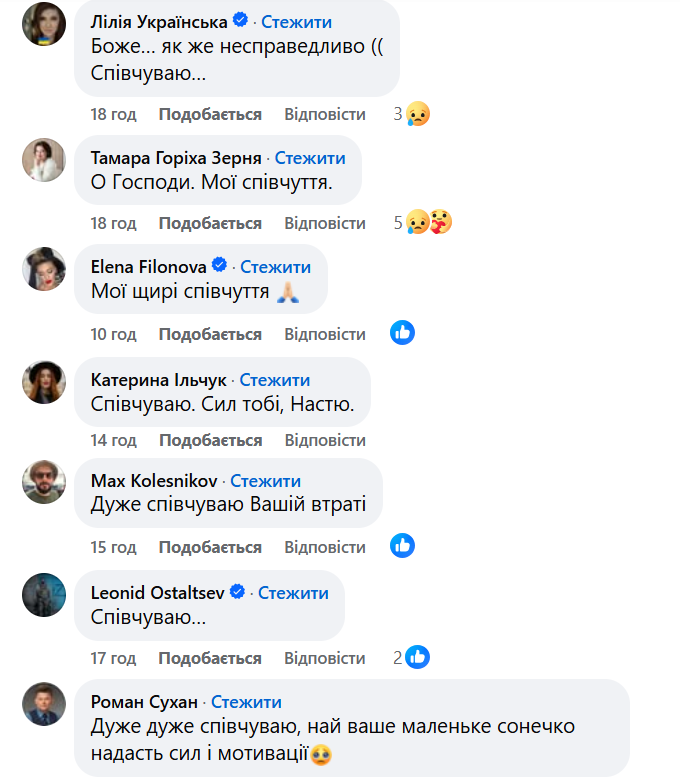
Task: Follow Max Kolesnikov with Стежити link
Action: (x=265, y=481)
